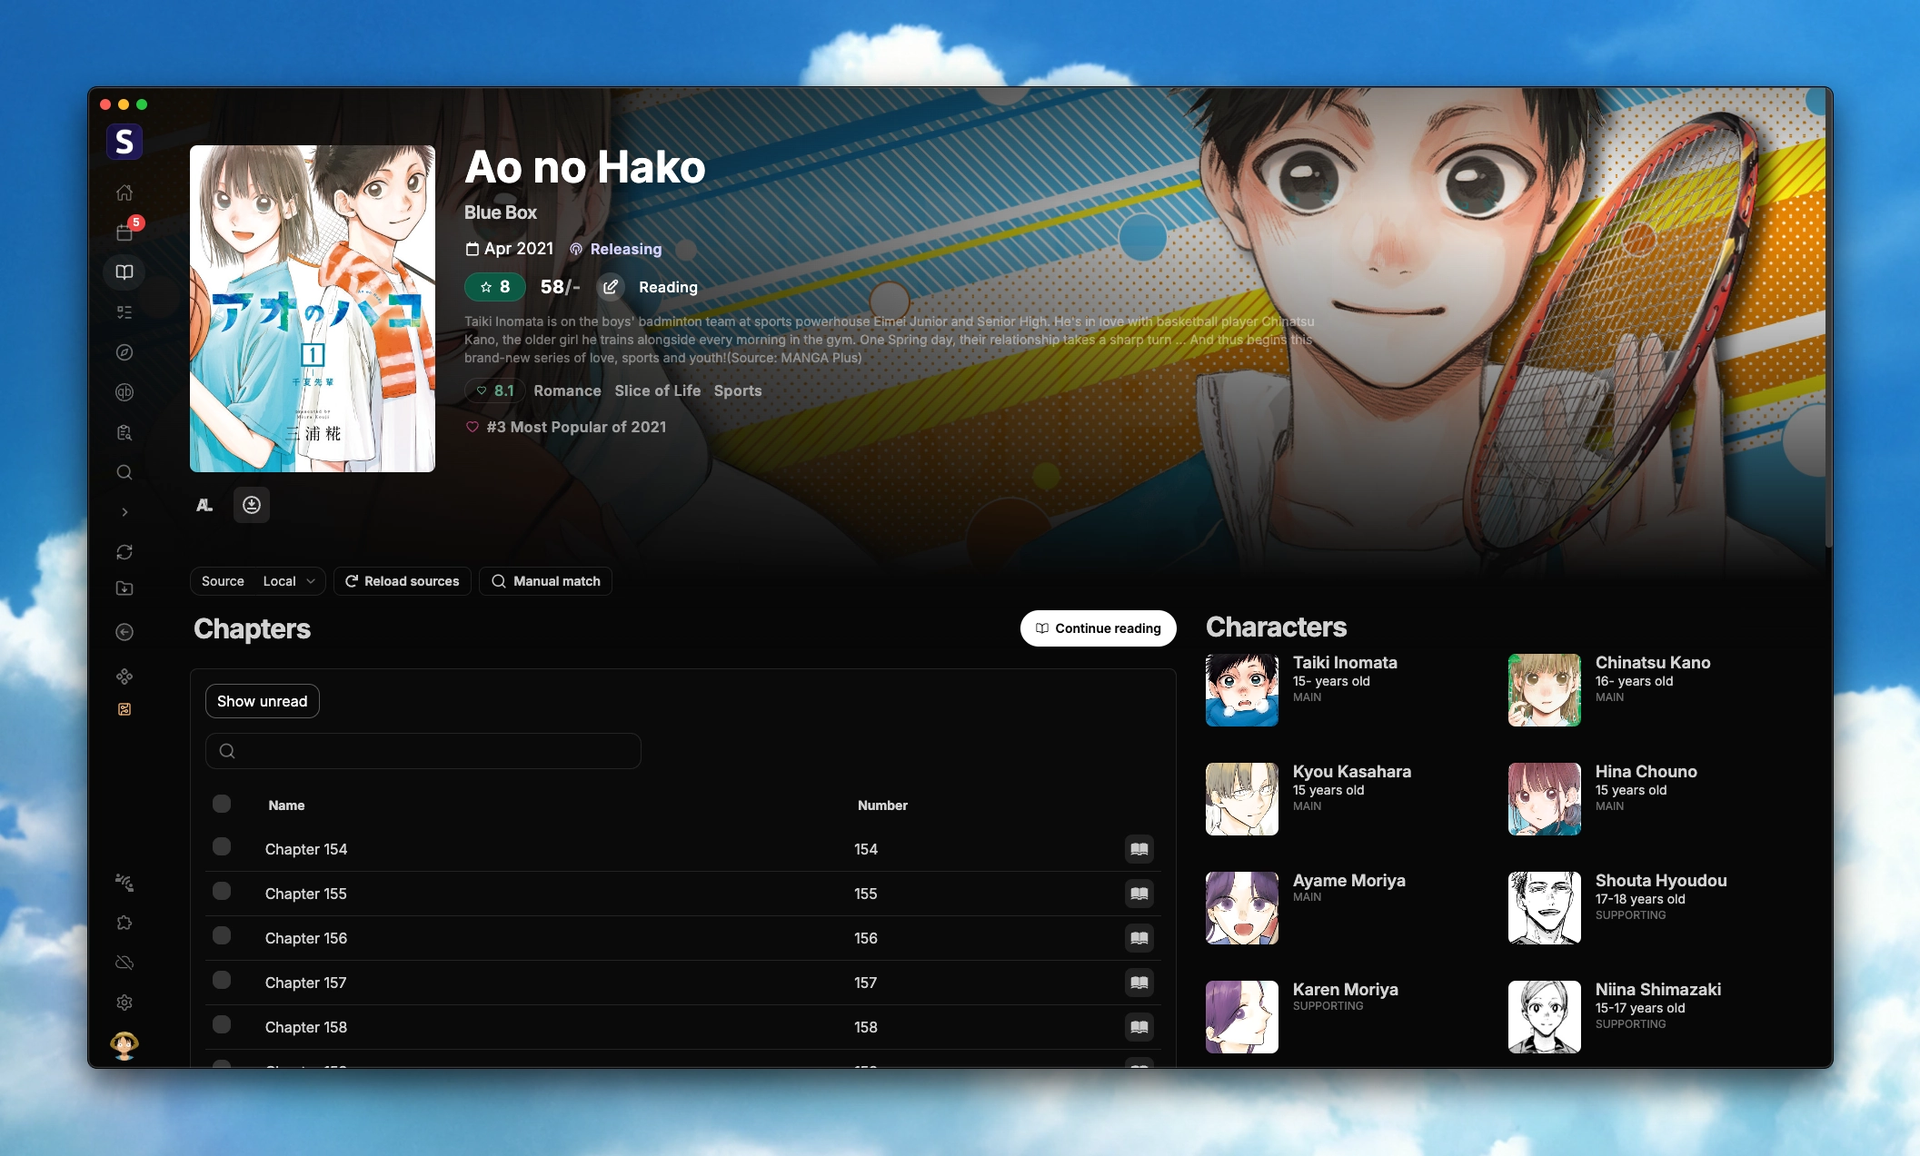1920x1156 pixels.
Task: Open reader icon for Chapter 154
Action: [1139, 849]
